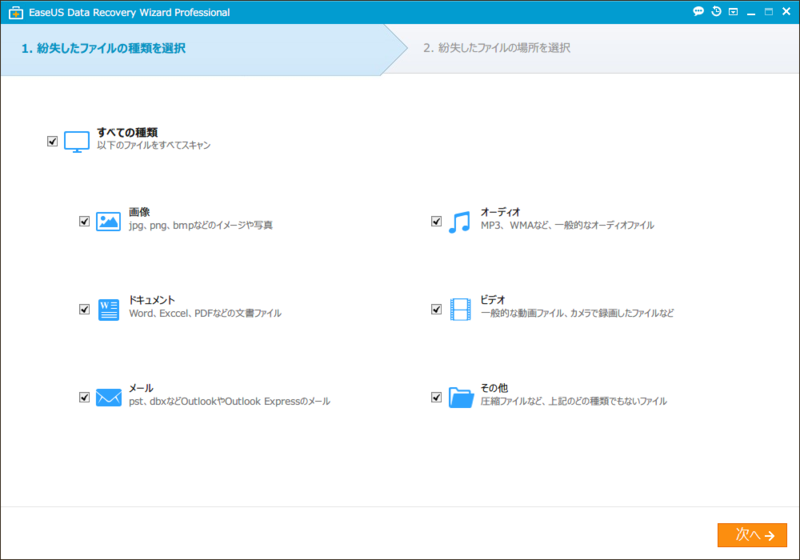Click the Word、Exccel、PDF description text
This screenshot has height=560, width=800.
[205, 313]
